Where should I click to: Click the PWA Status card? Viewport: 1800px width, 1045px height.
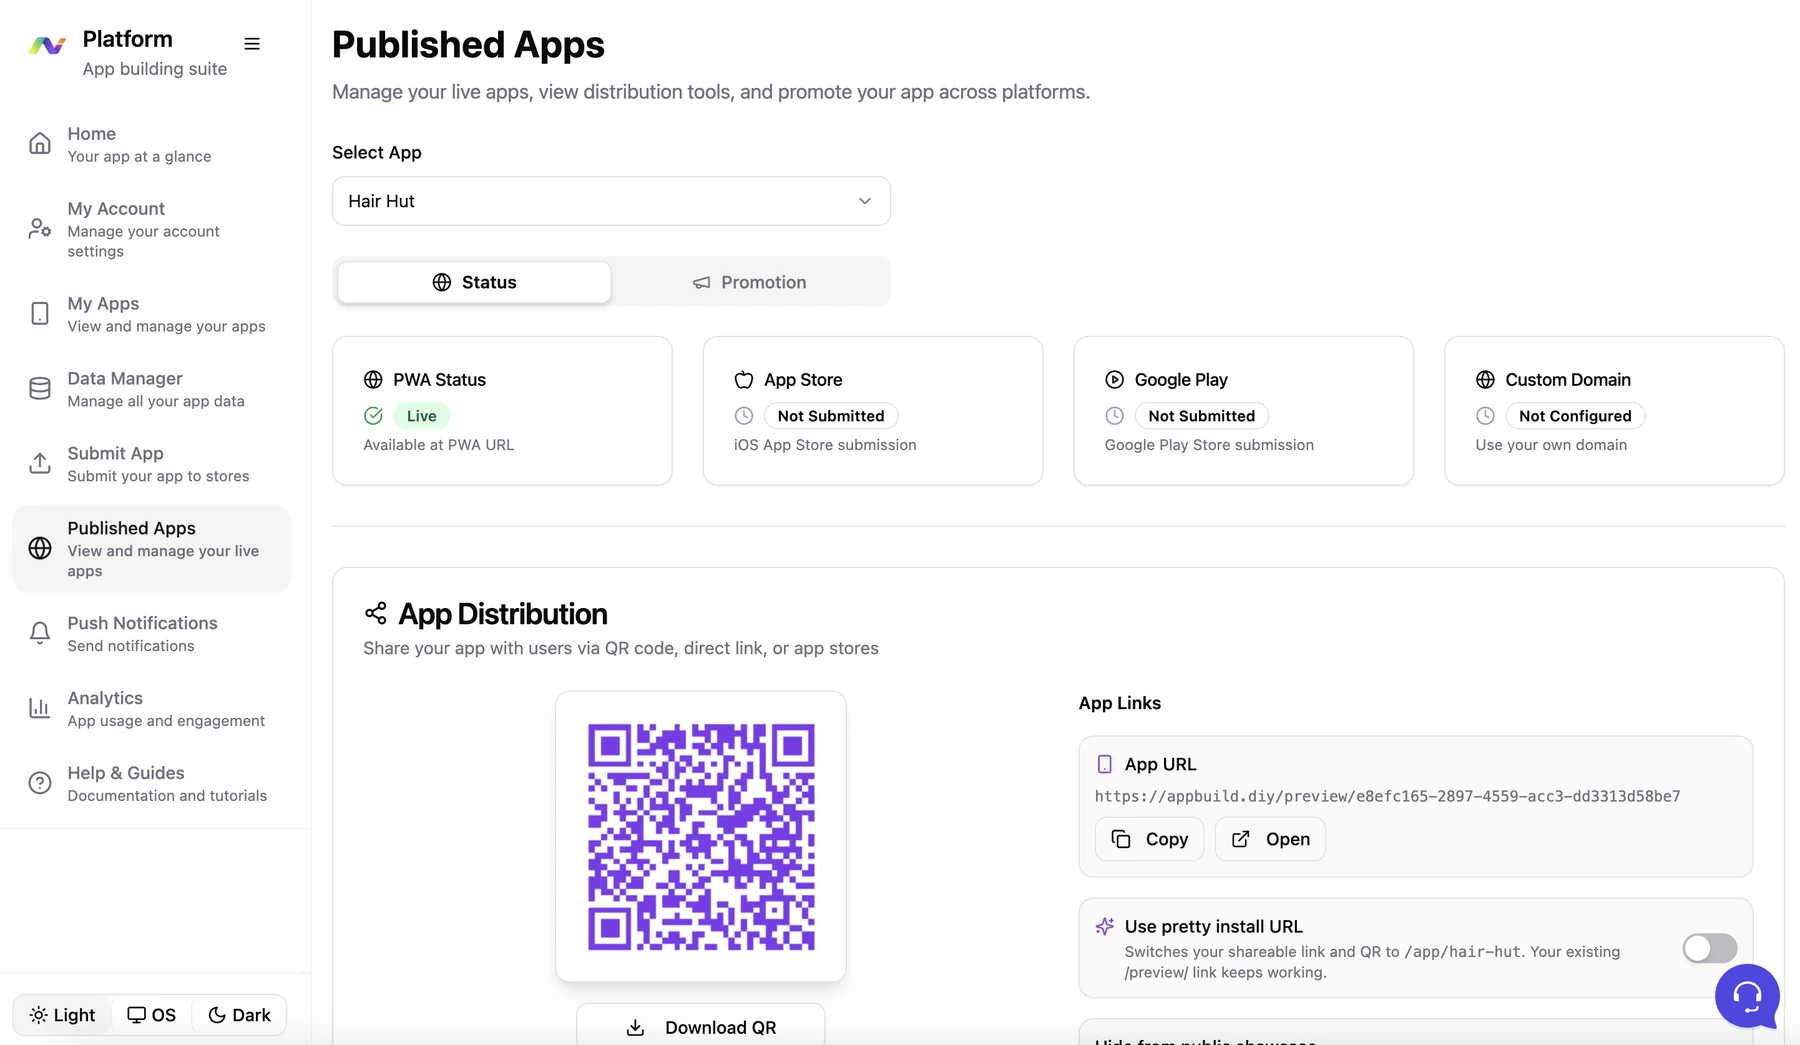click(x=502, y=411)
